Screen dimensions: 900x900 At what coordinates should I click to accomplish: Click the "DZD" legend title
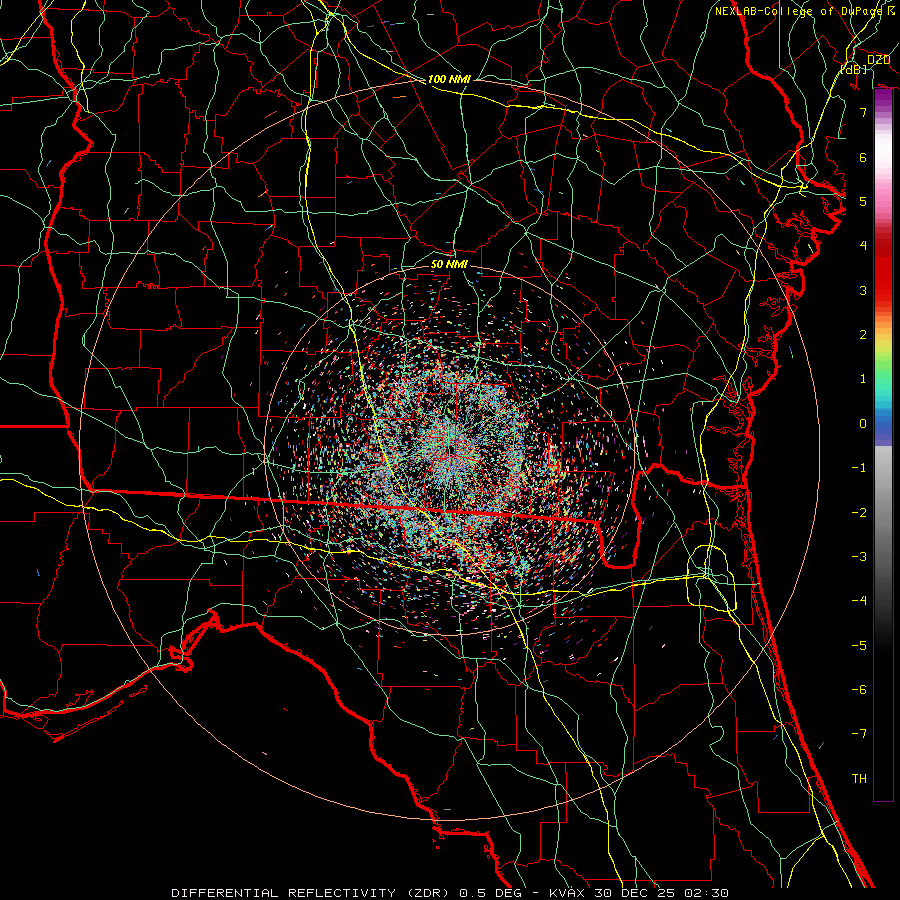coord(878,60)
